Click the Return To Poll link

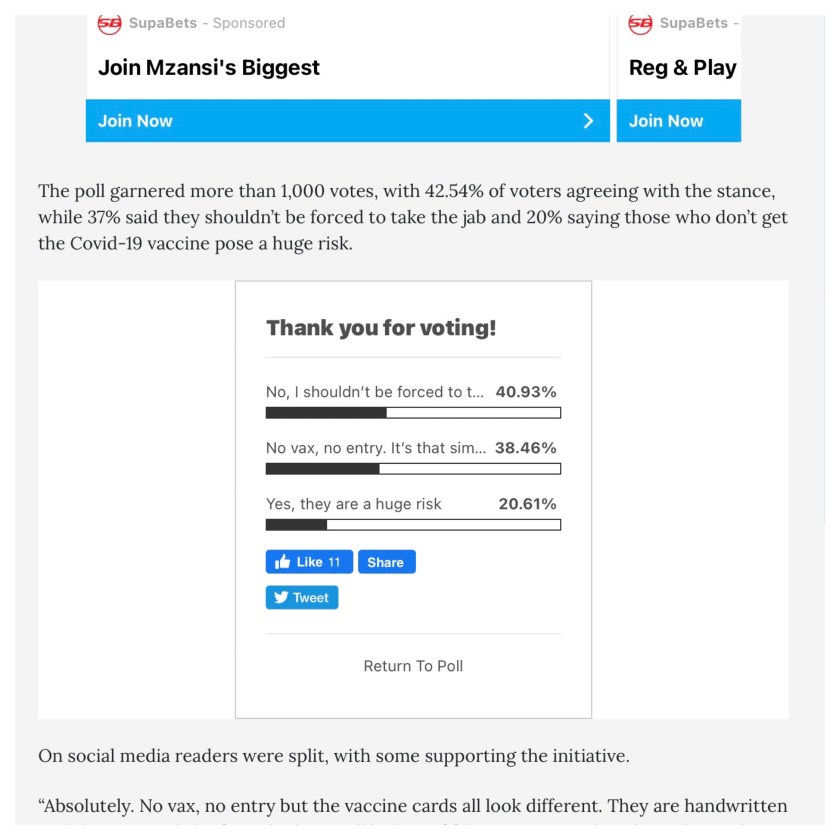413,666
